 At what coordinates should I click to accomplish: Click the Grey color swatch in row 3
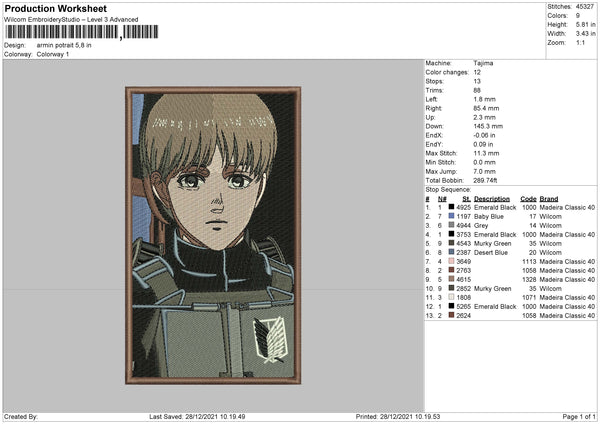(451, 225)
